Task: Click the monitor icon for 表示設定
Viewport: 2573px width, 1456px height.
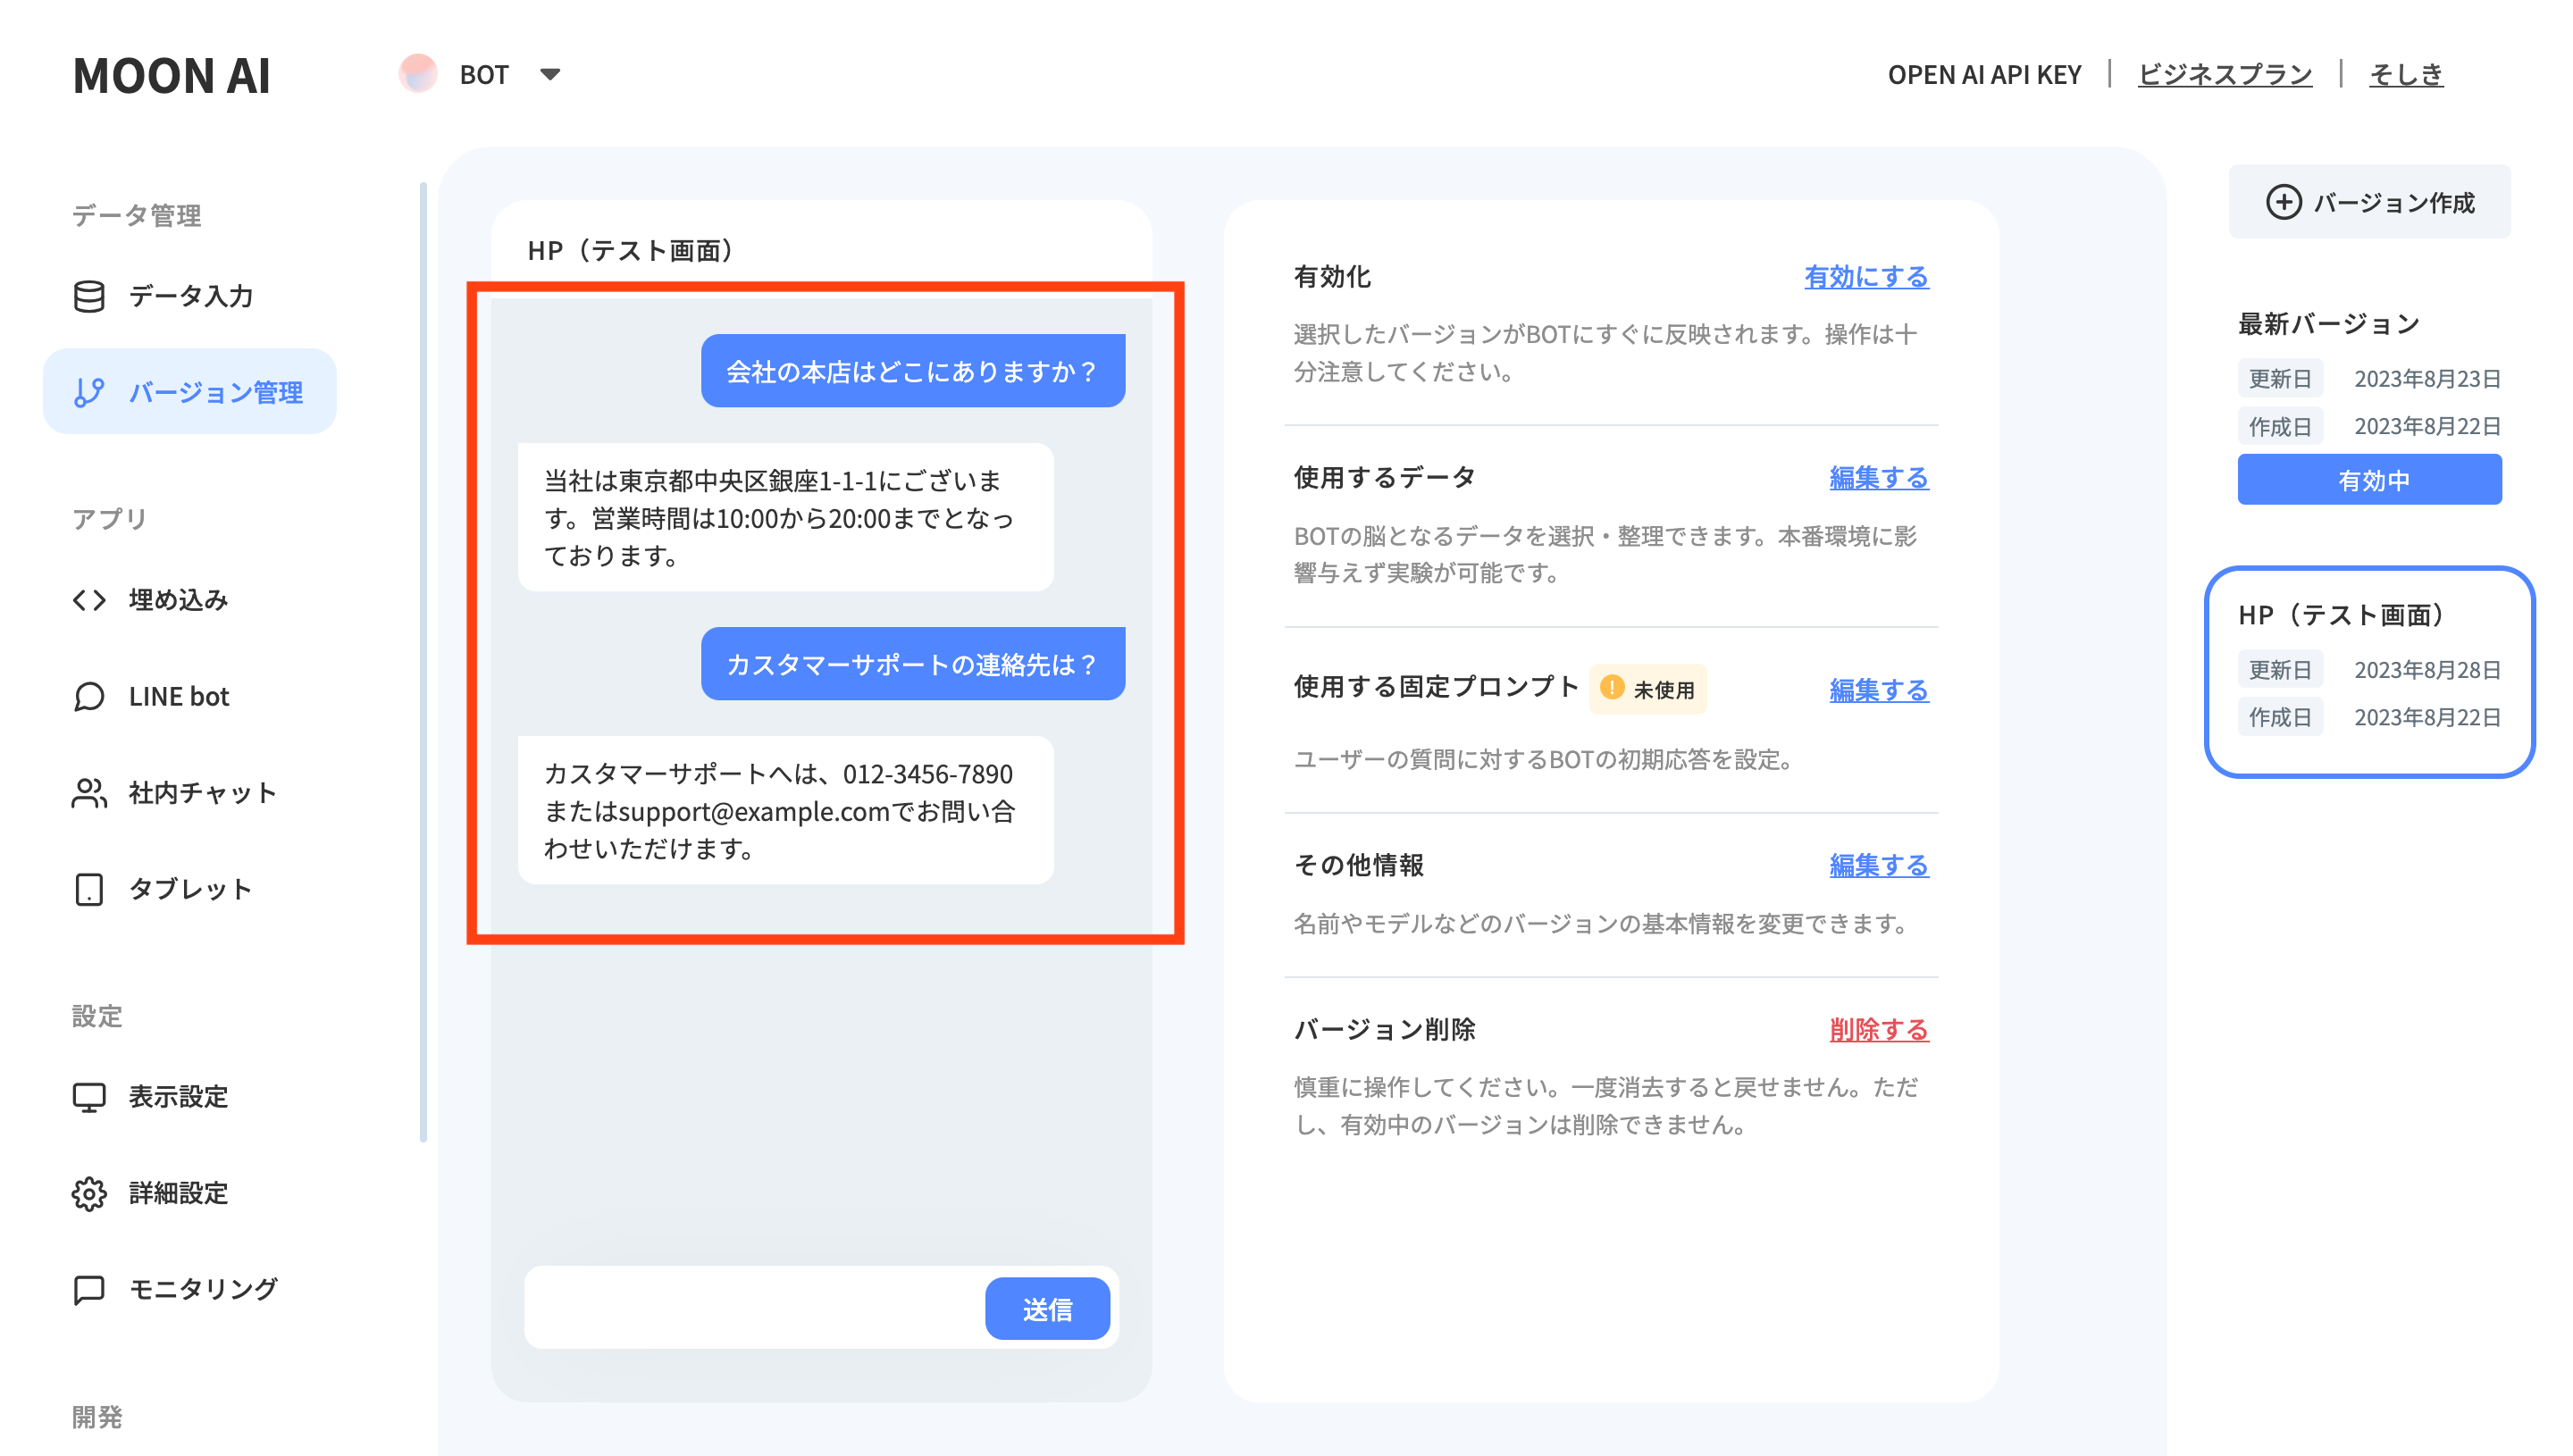Action: [89, 1096]
